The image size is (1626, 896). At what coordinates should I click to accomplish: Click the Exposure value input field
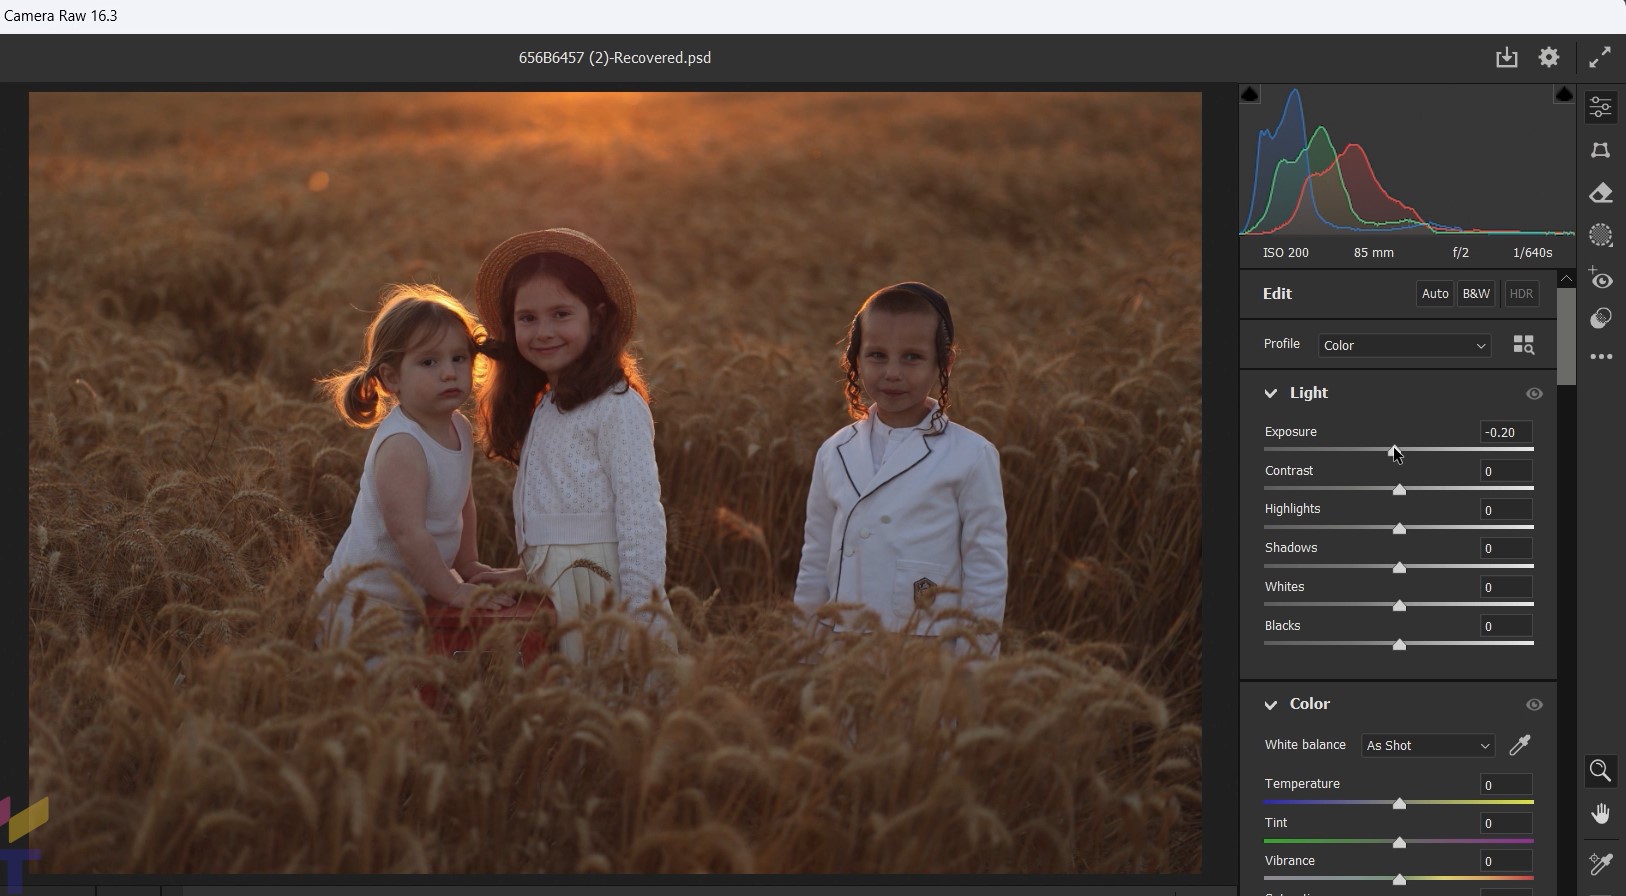click(1505, 432)
